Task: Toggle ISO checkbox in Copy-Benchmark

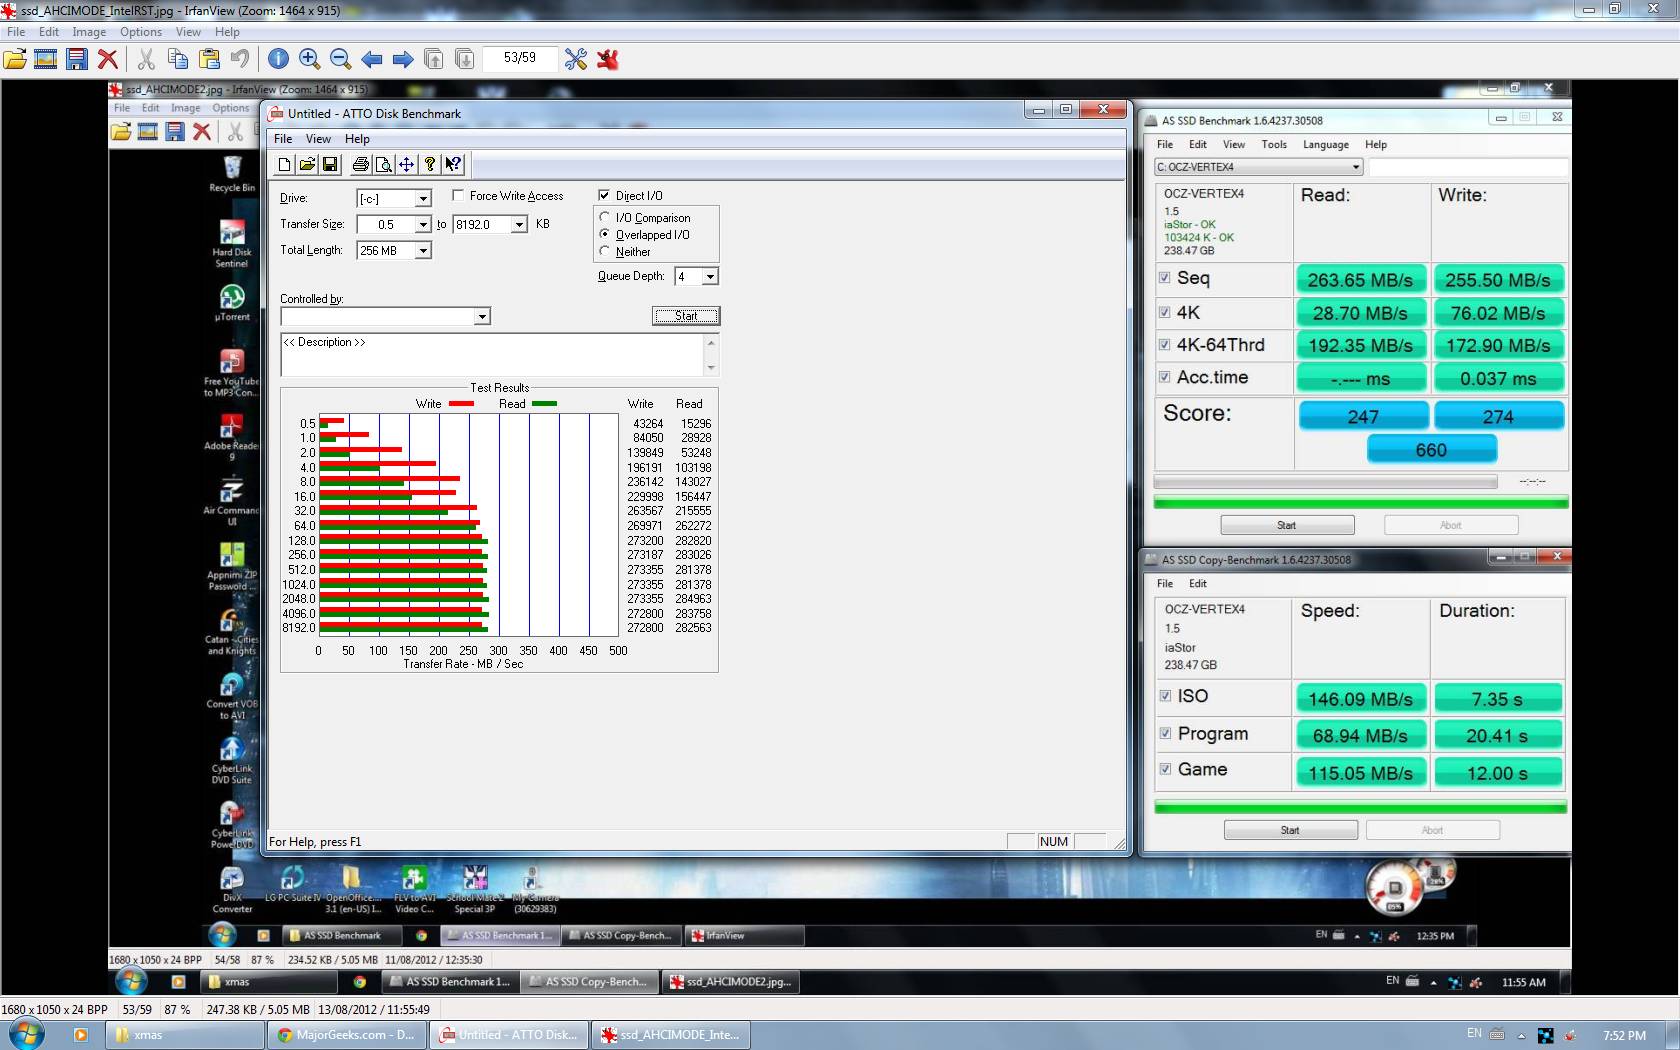Action: 1165,696
